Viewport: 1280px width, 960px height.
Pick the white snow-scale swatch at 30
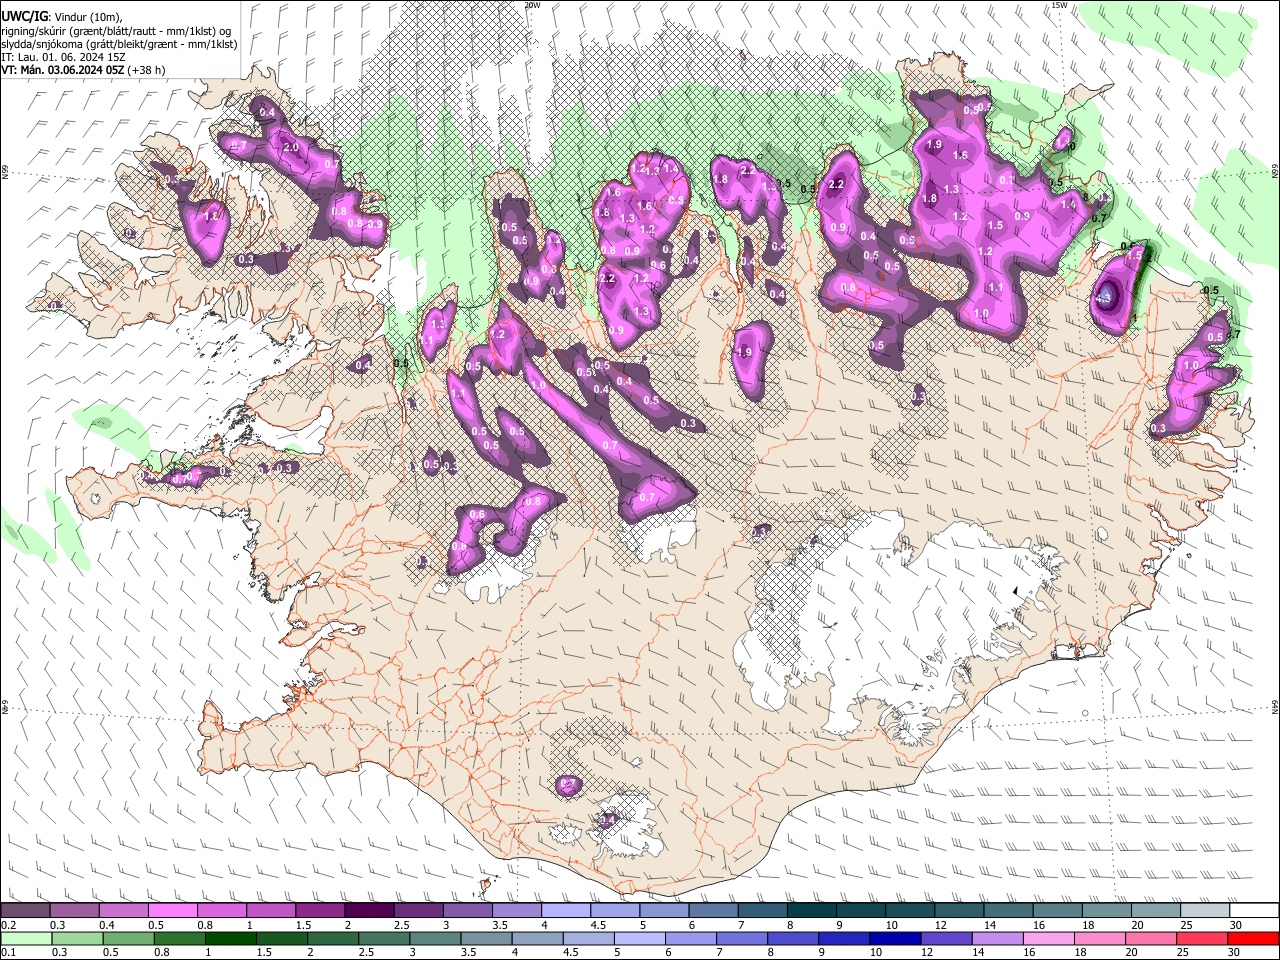(1255, 910)
